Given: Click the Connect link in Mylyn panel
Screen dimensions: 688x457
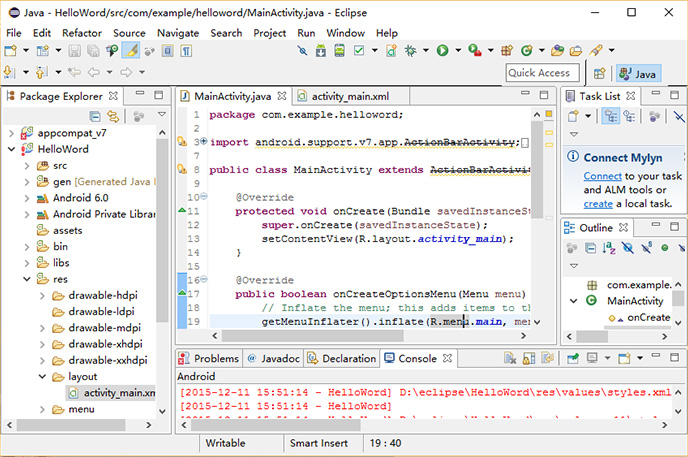Looking at the screenshot, I should pyautogui.click(x=602, y=176).
